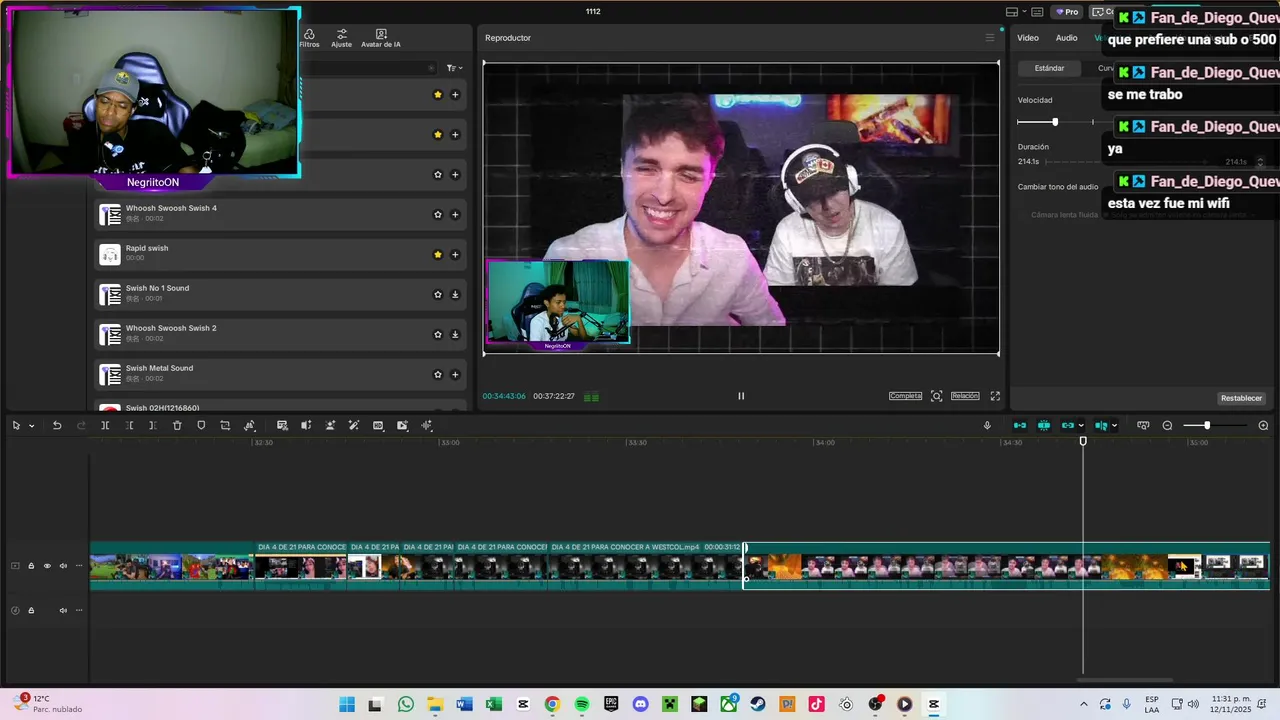Click the timeline playhead marker

(1083, 441)
